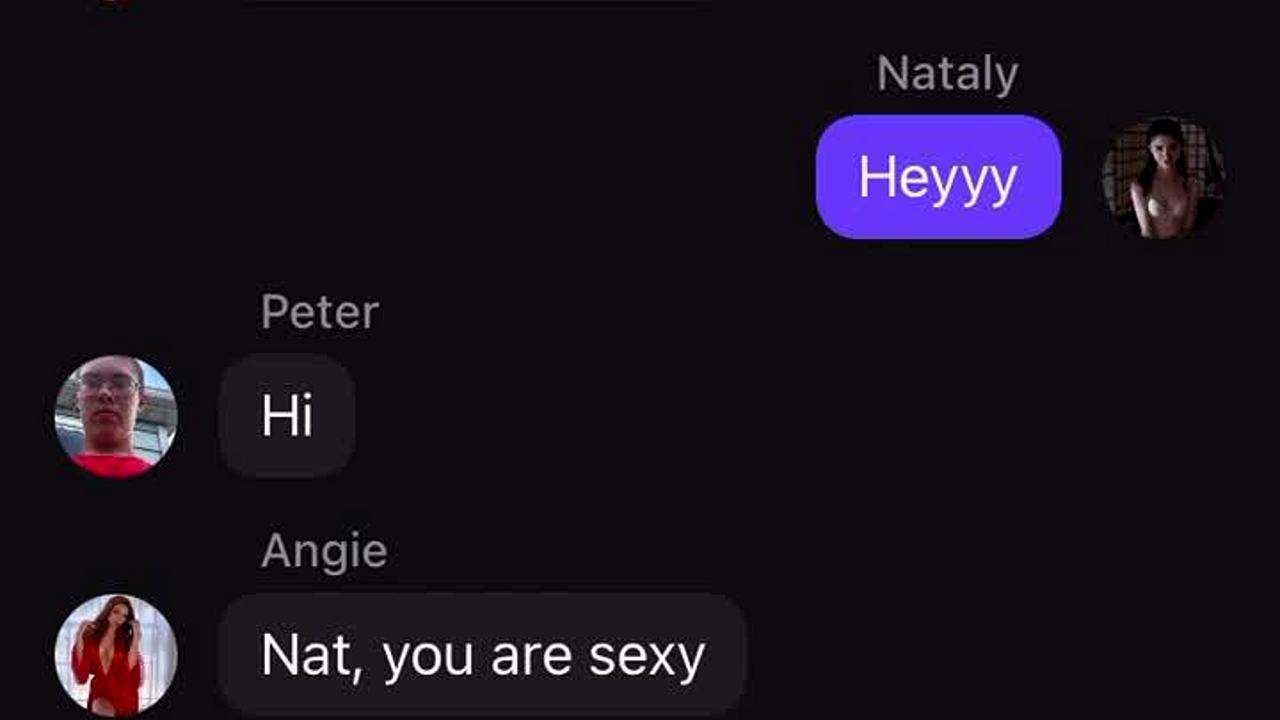Open Nataly's profile picture

coord(1163,178)
